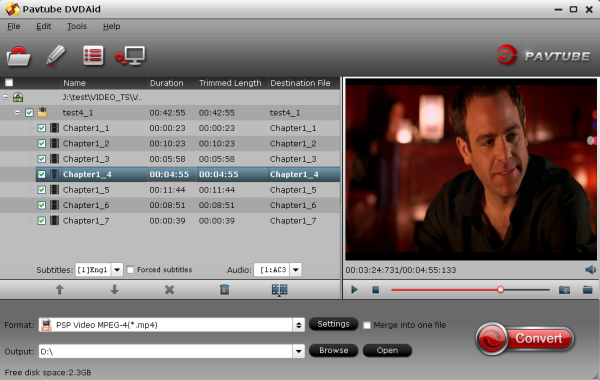Collapse the J:\test\VIDEO_TS tree node

click(5, 97)
